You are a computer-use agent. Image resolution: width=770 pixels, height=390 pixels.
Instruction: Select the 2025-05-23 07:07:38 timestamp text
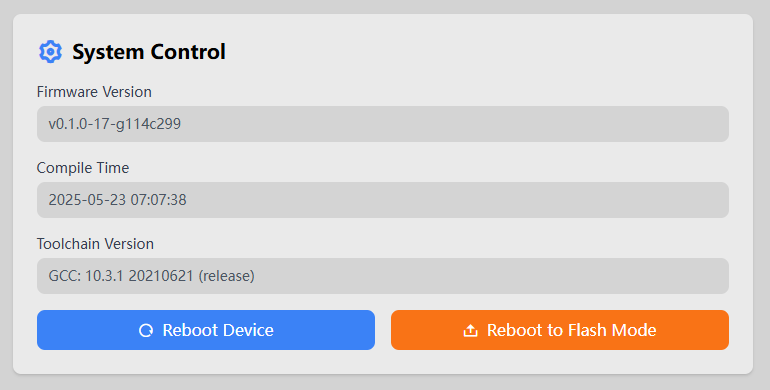point(117,200)
